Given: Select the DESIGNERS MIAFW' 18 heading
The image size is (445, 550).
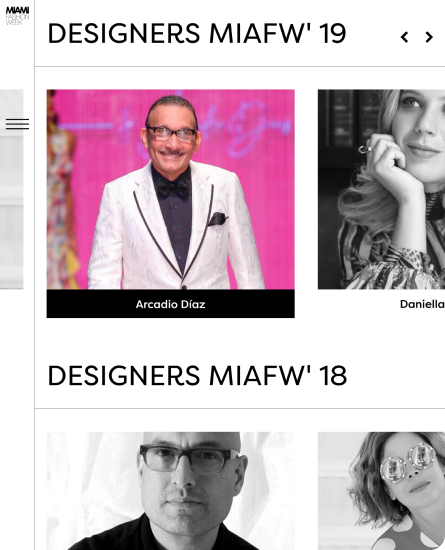Looking at the screenshot, I should [x=197, y=376].
